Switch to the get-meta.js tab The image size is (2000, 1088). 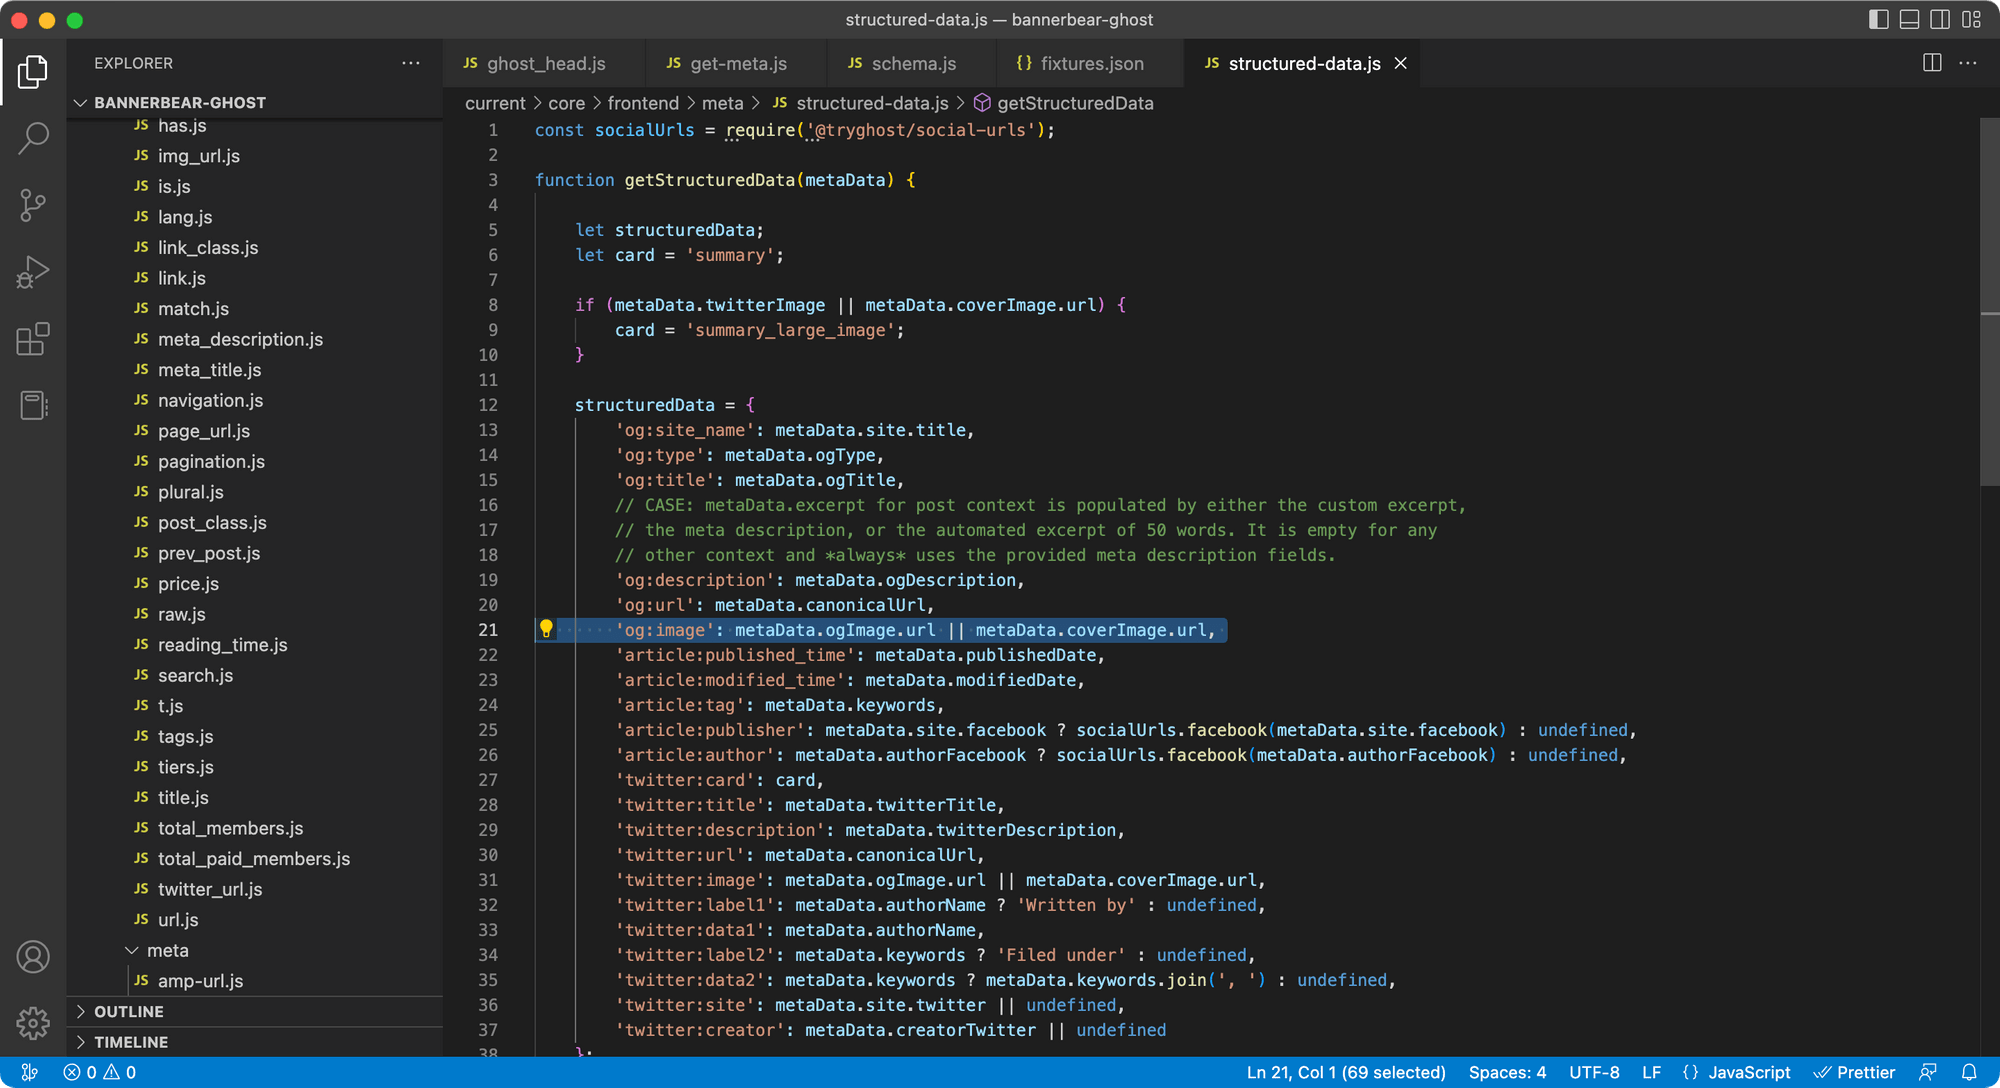[737, 63]
